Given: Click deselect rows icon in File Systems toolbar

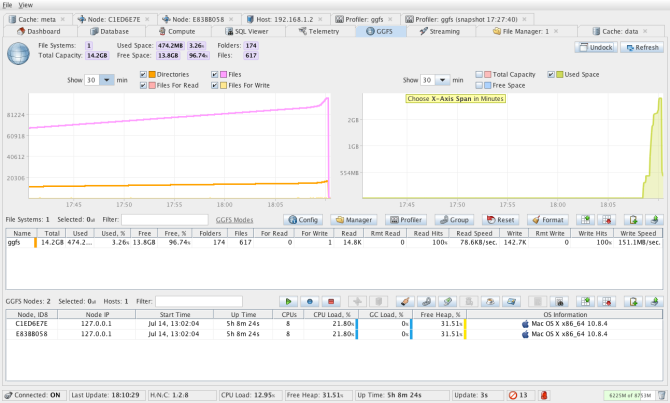Looking at the screenshot, I should click(607, 220).
